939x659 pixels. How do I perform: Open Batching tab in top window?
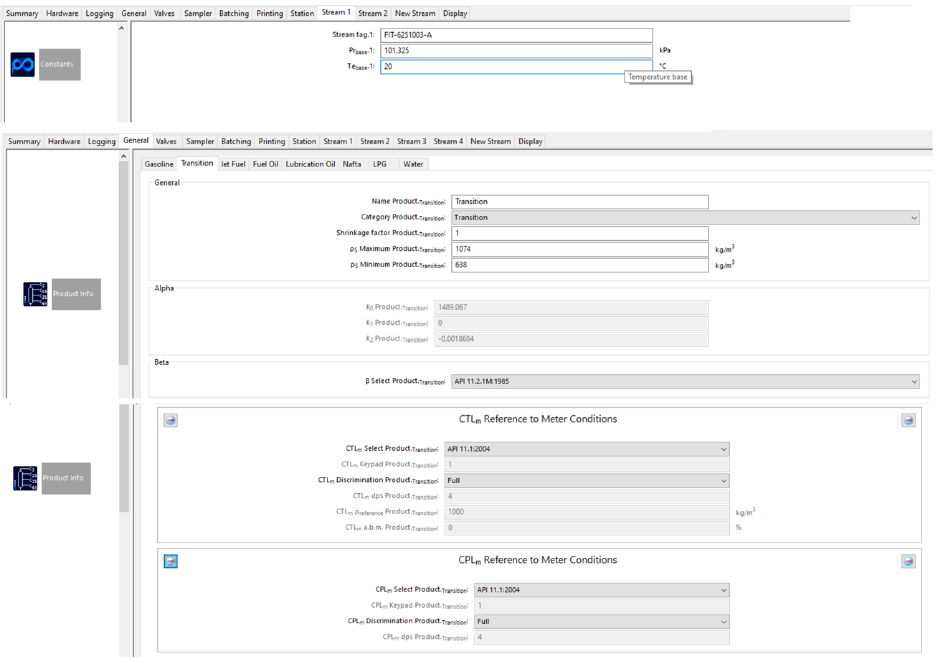pos(234,13)
